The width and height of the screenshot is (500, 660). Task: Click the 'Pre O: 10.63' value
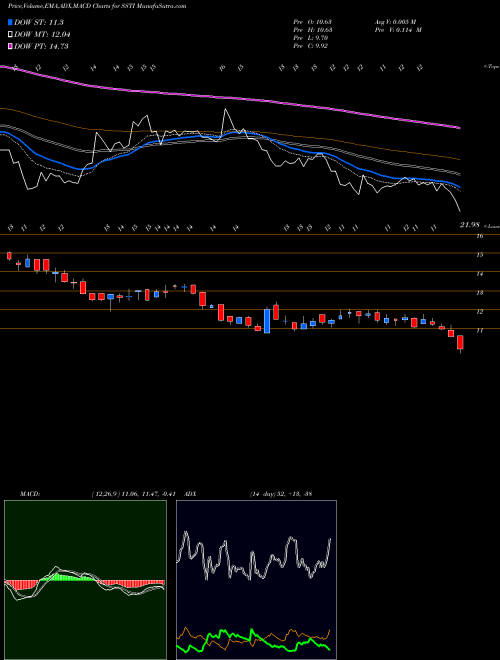point(313,22)
